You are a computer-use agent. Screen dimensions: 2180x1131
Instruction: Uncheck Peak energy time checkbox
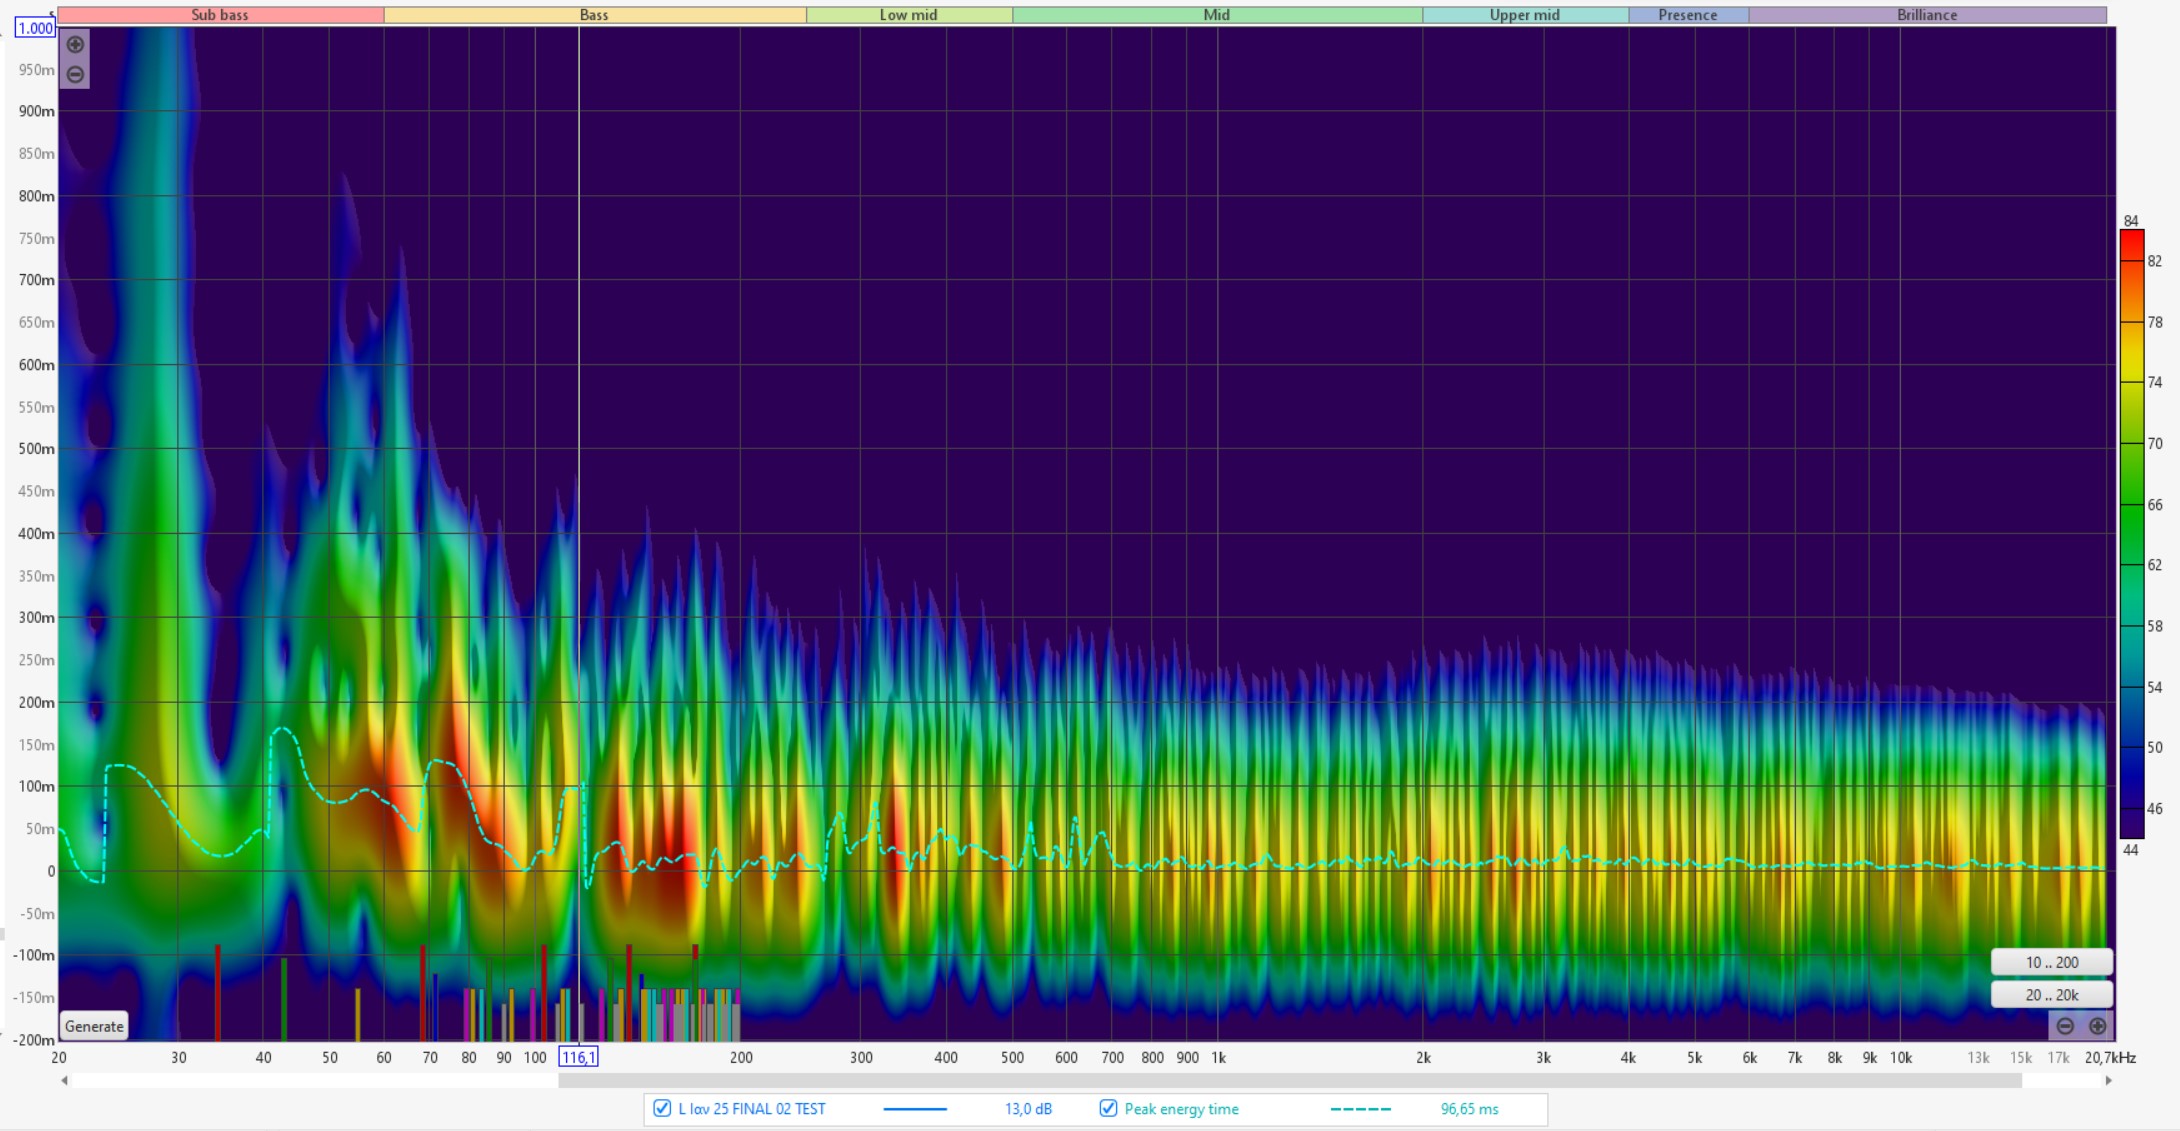1108,1108
